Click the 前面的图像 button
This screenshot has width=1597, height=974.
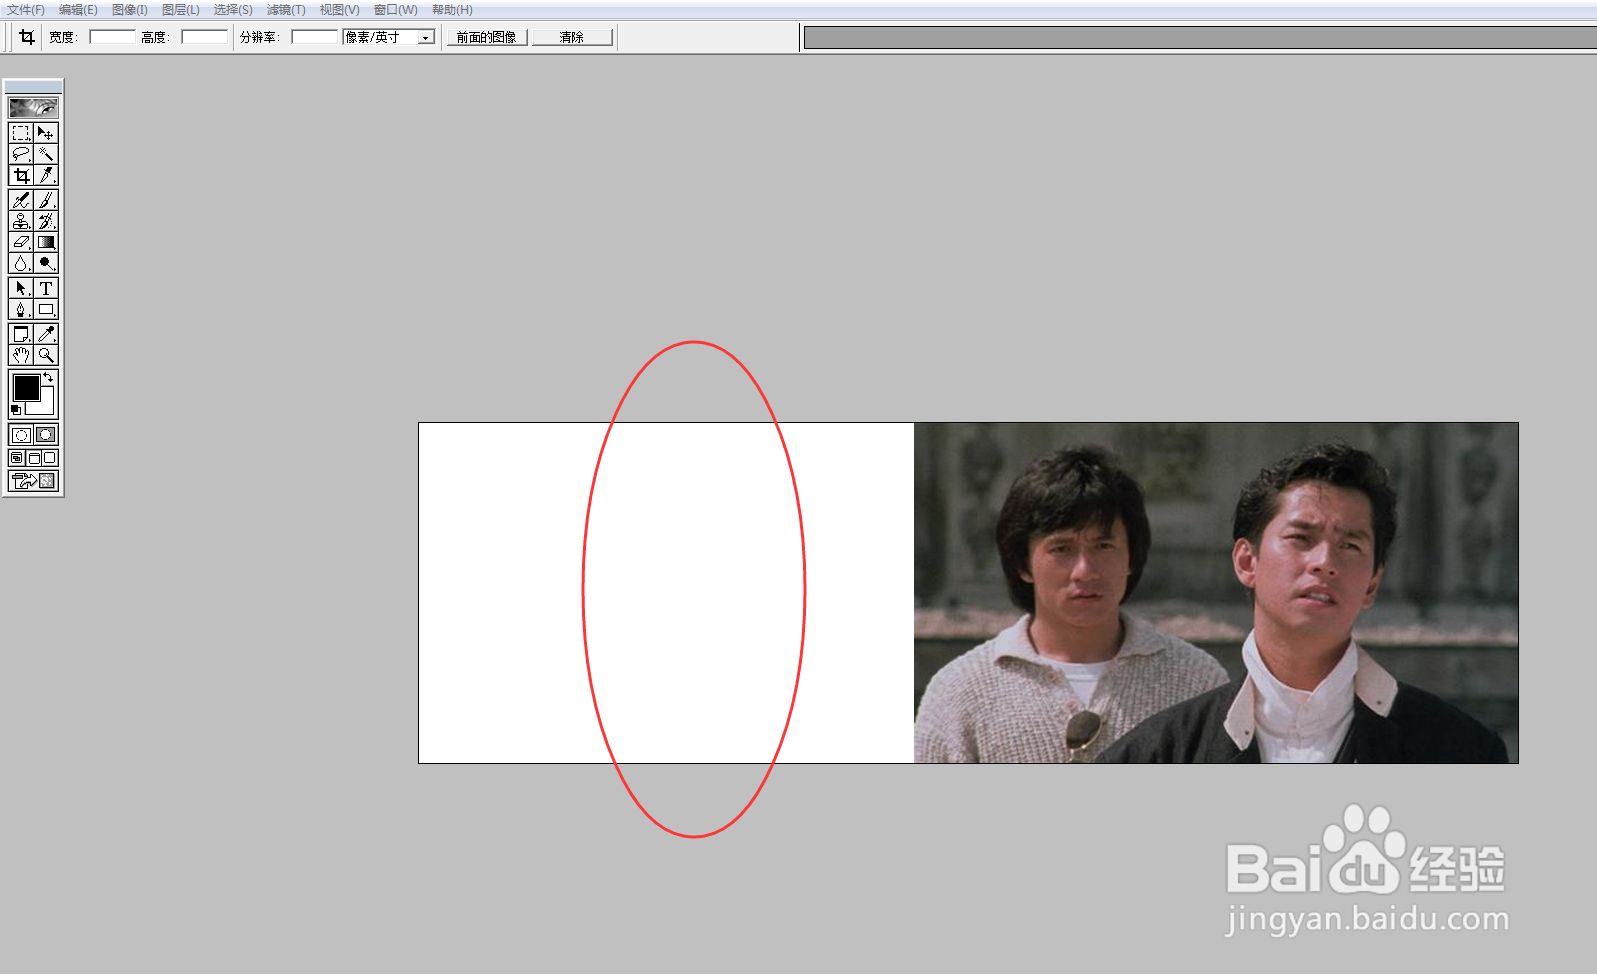(487, 37)
